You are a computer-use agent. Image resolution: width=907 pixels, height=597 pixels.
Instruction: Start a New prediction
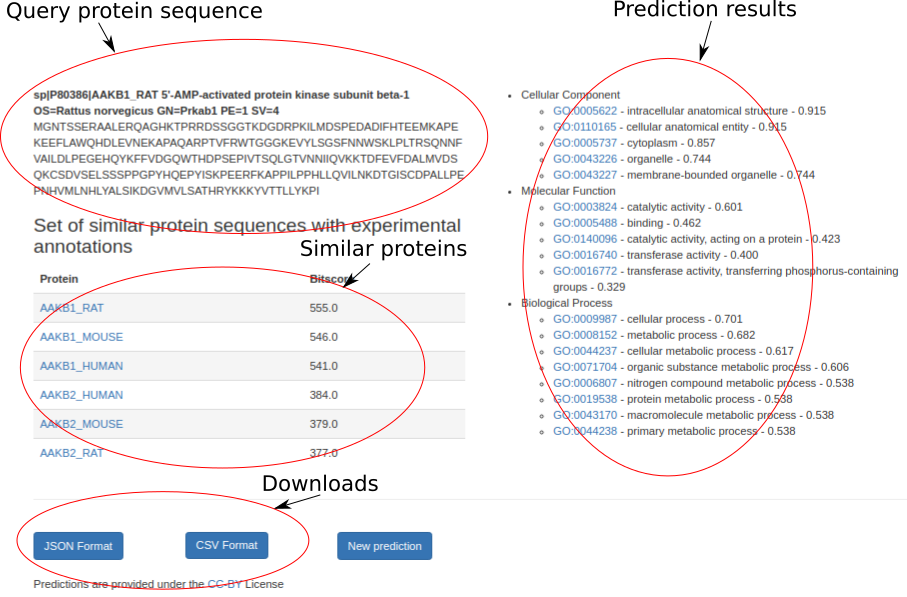[x=384, y=546]
